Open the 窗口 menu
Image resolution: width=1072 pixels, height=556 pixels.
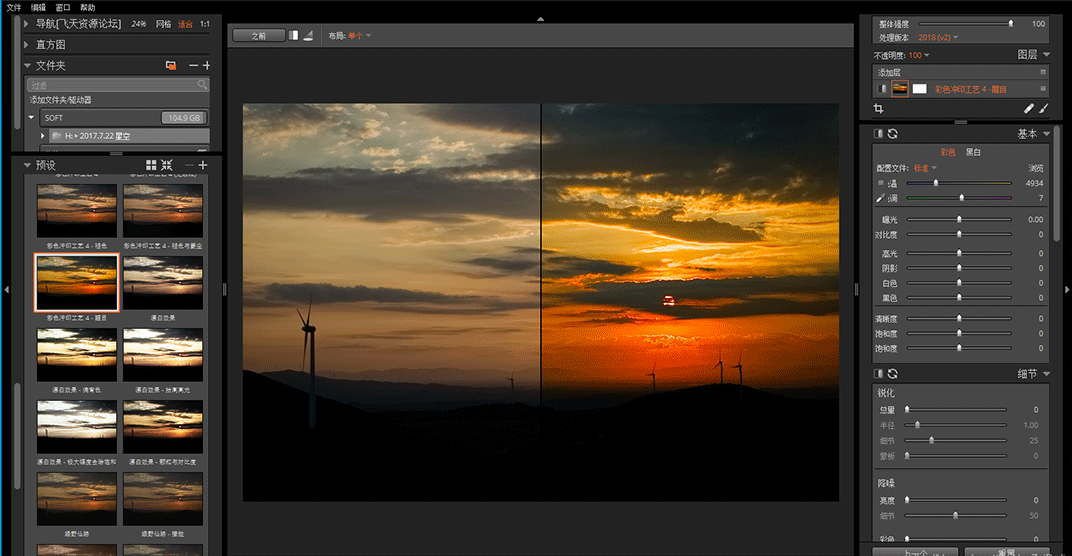click(63, 8)
